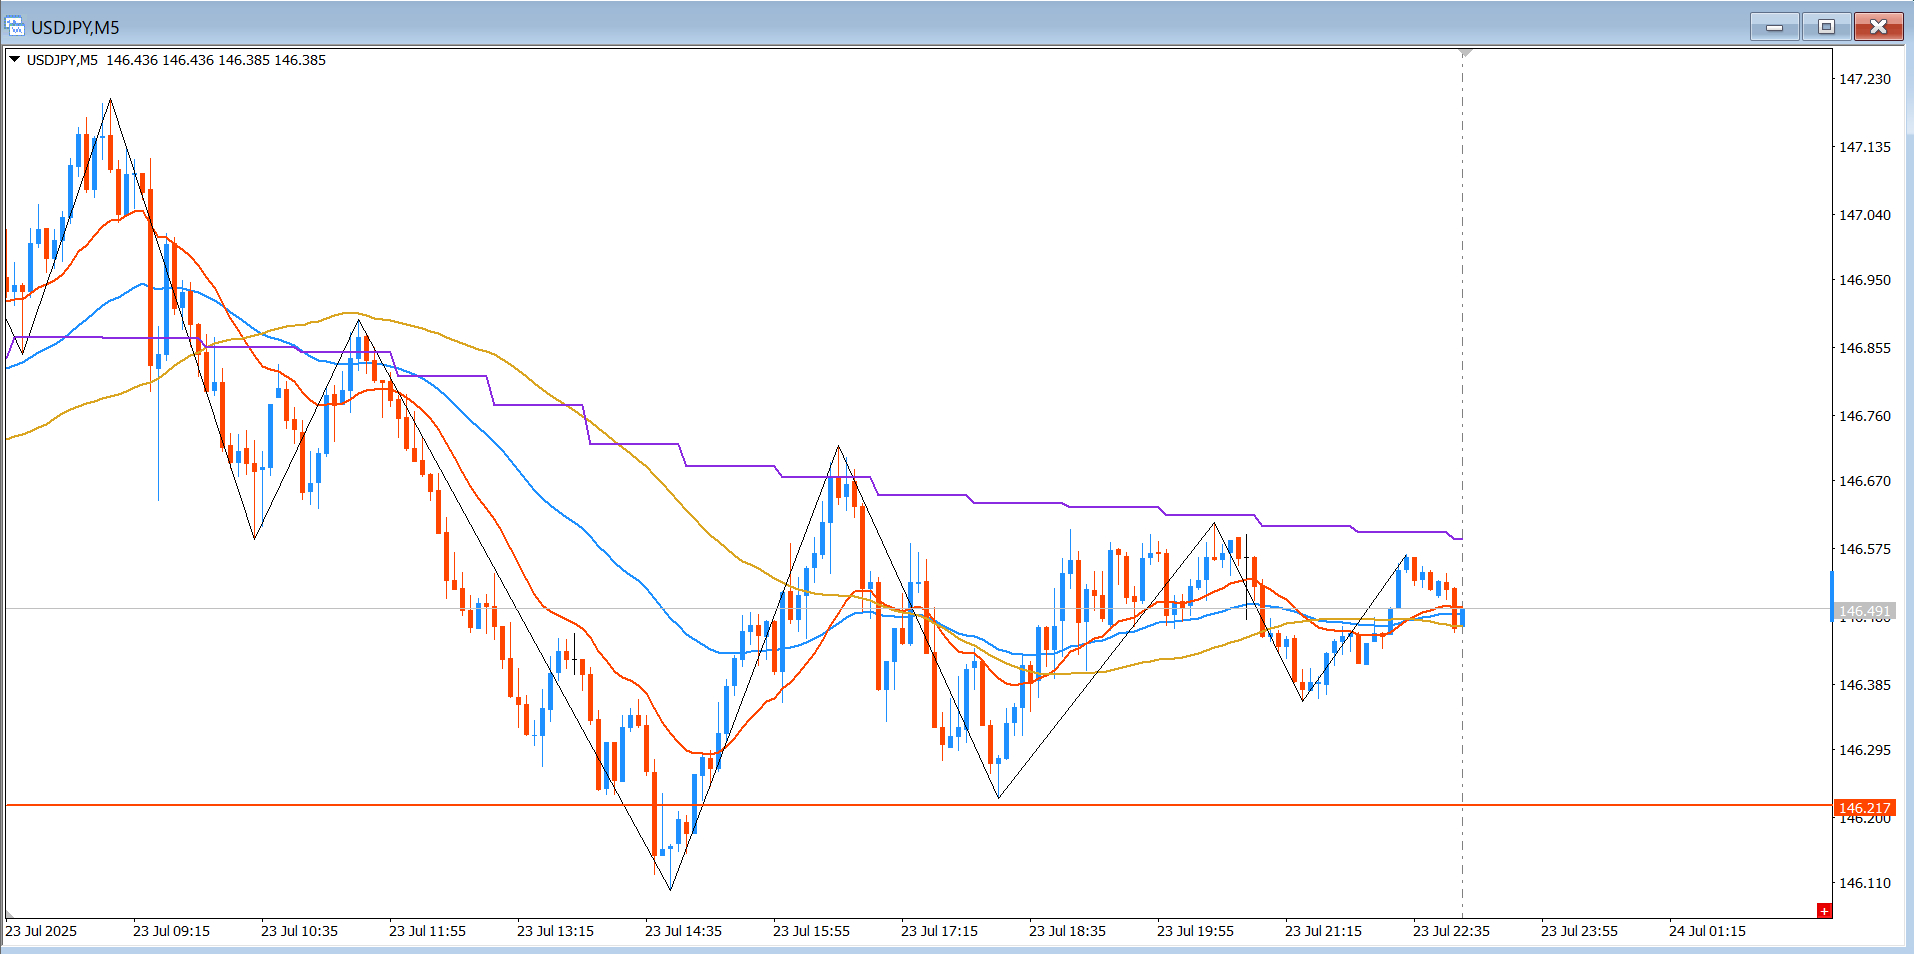This screenshot has height=954, width=1914.
Task: Click the red plus icon at chart corner
Action: click(1824, 910)
